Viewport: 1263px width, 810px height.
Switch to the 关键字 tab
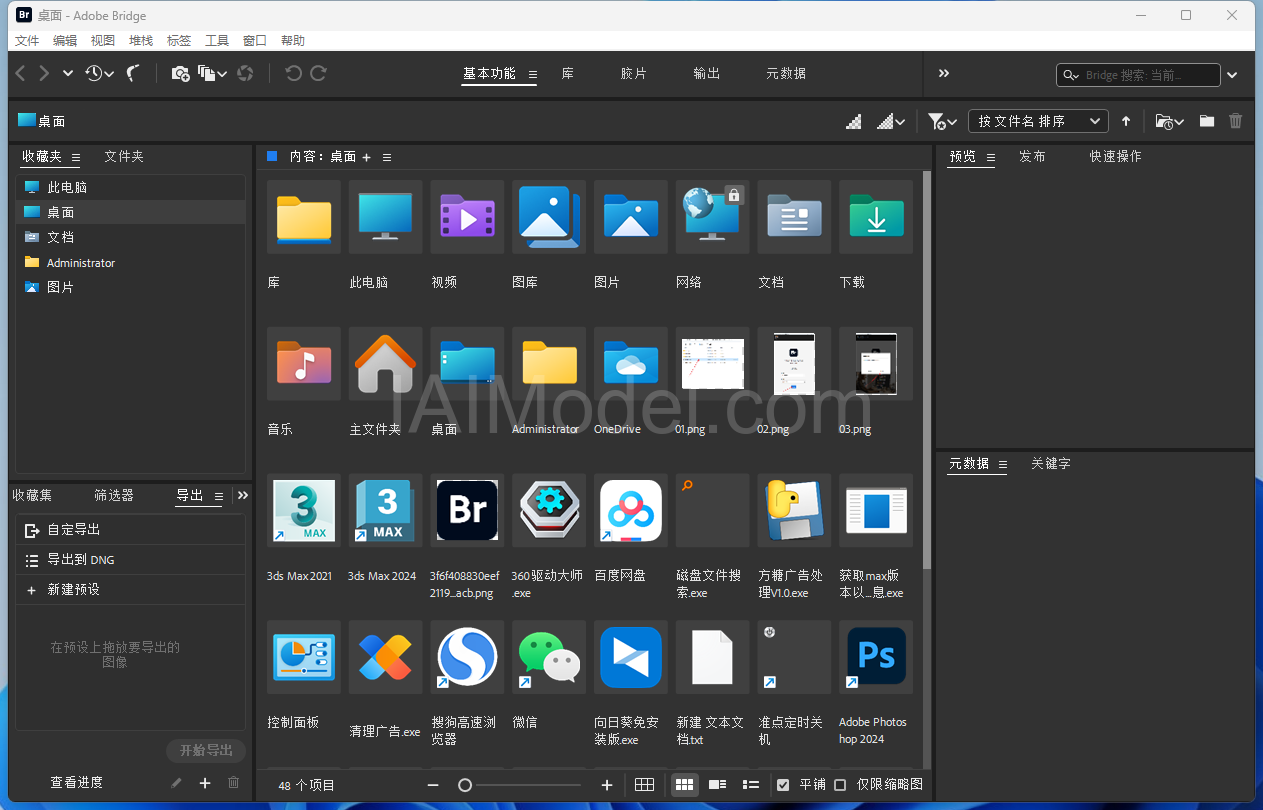coord(1051,464)
